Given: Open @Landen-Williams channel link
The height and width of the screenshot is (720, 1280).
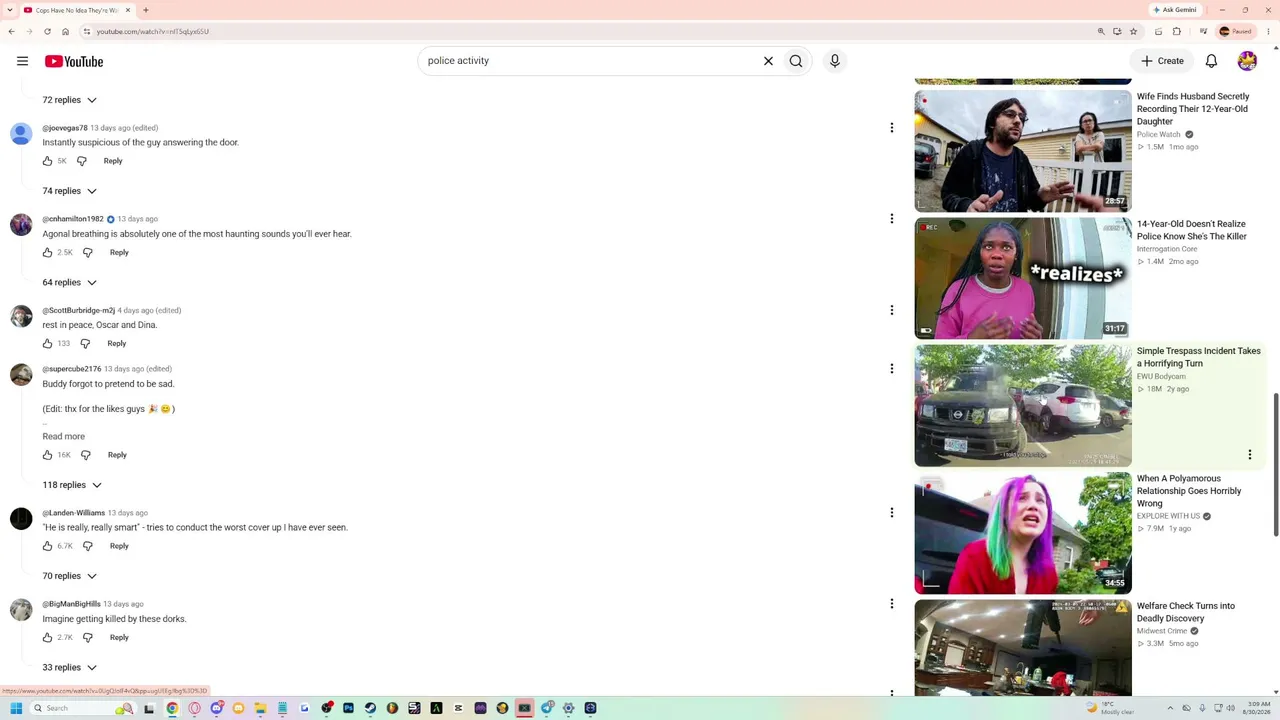Looking at the screenshot, I should (74, 513).
